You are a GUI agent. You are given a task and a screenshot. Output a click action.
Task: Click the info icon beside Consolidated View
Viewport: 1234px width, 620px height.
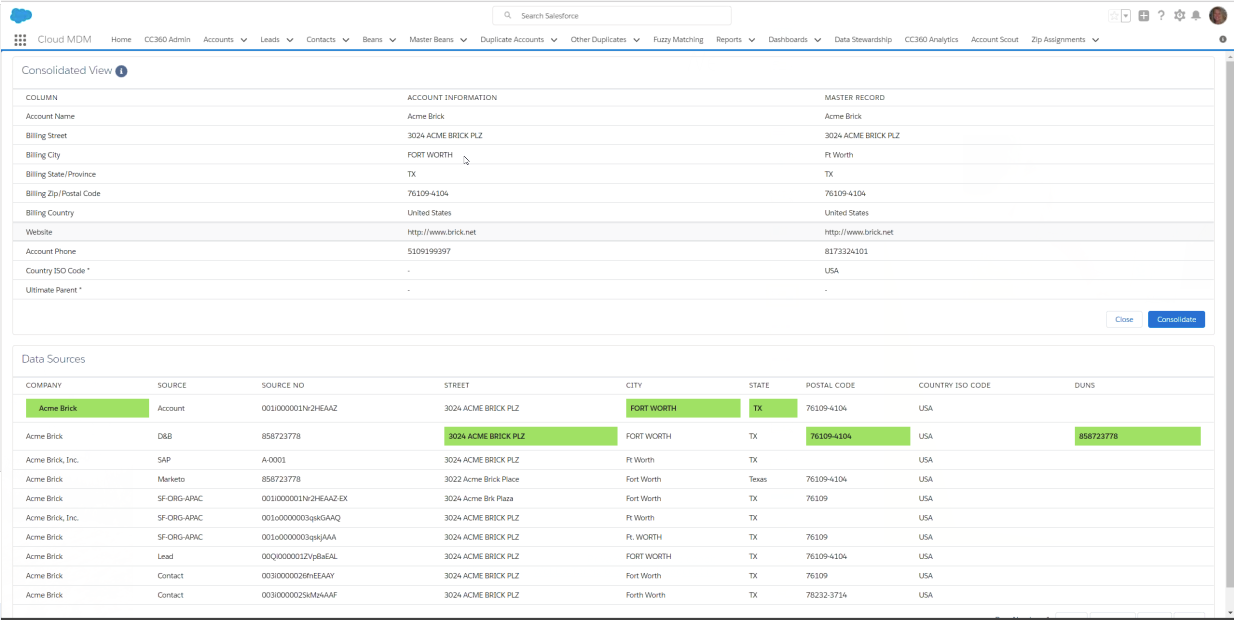tap(121, 71)
